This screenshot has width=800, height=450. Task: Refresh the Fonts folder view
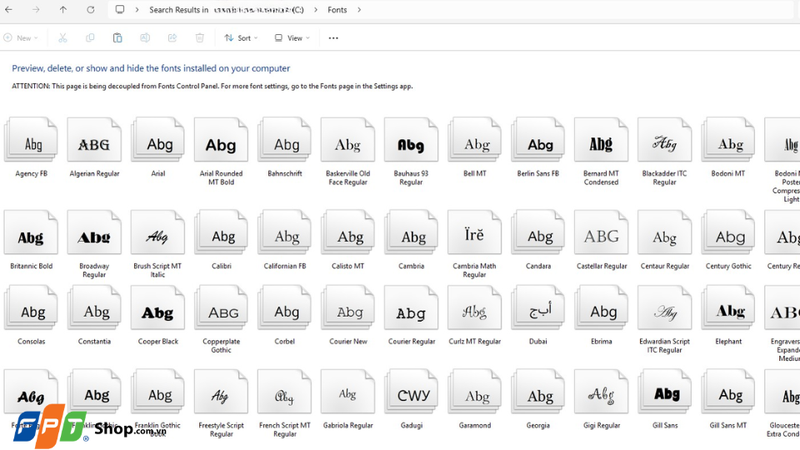click(x=90, y=10)
